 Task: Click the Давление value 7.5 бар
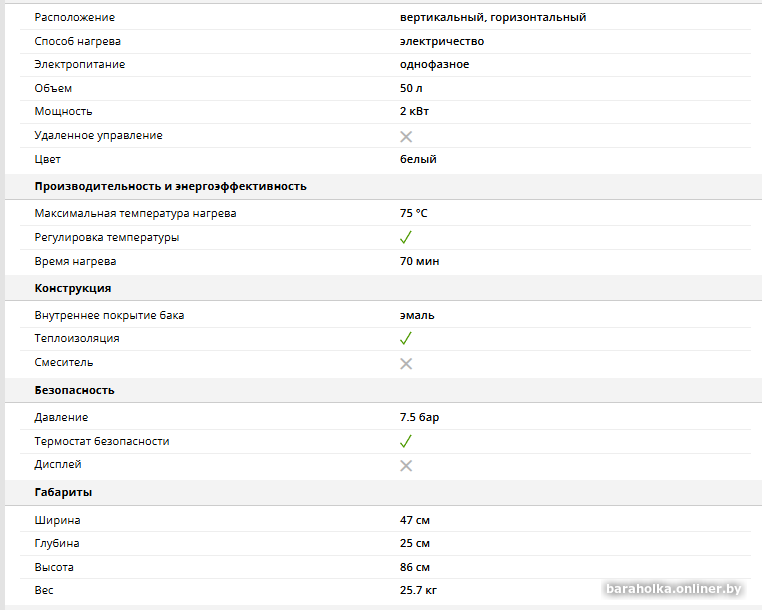click(419, 418)
